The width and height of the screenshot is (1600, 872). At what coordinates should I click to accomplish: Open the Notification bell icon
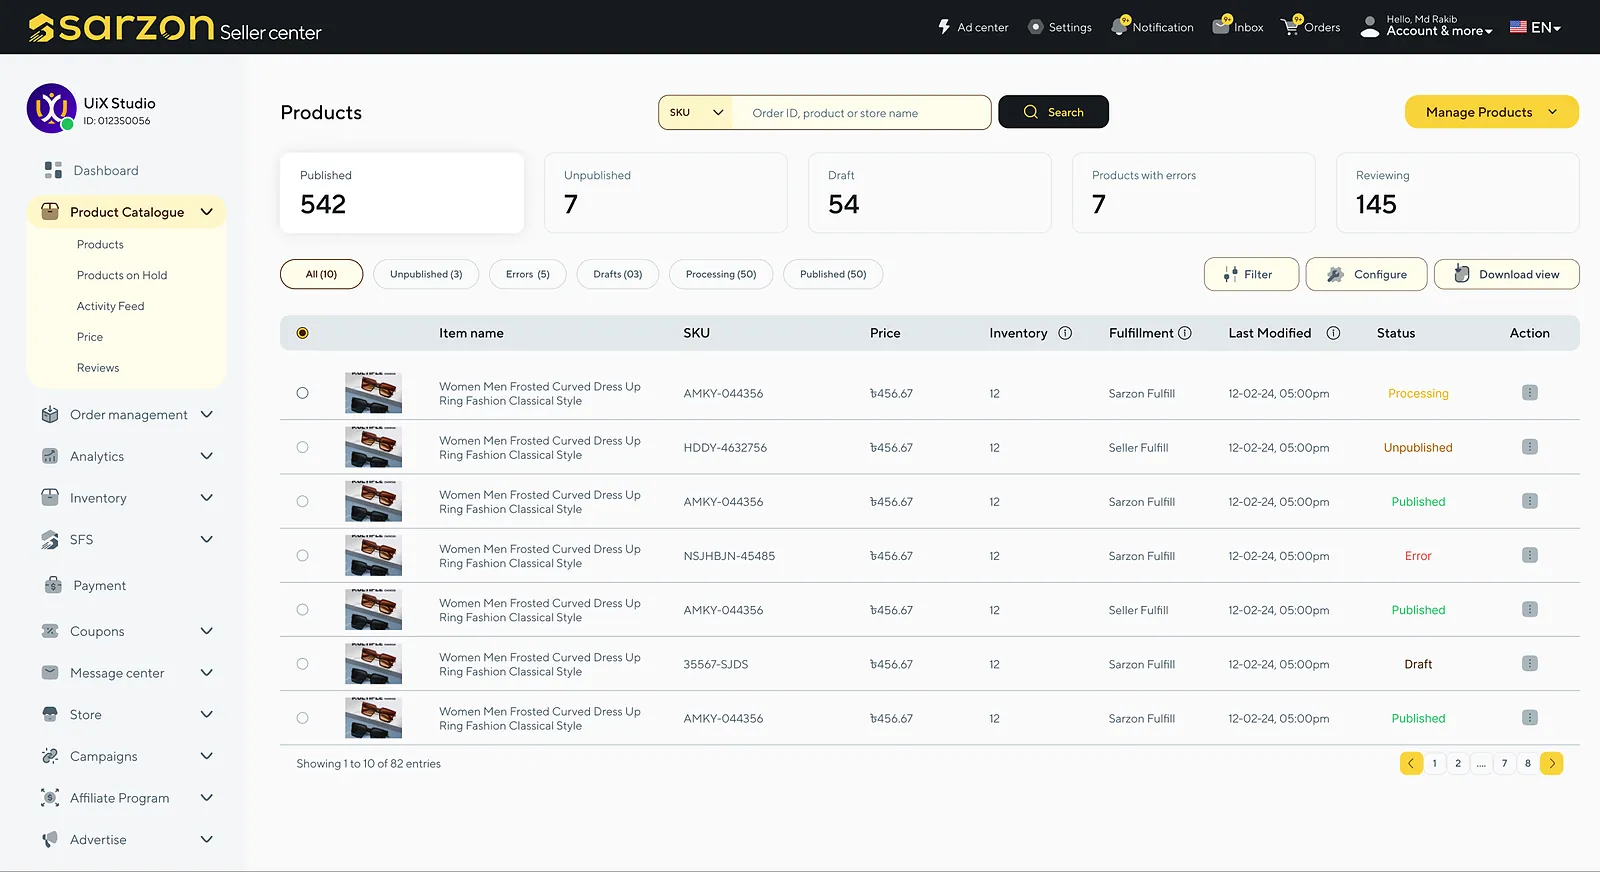coord(1120,26)
